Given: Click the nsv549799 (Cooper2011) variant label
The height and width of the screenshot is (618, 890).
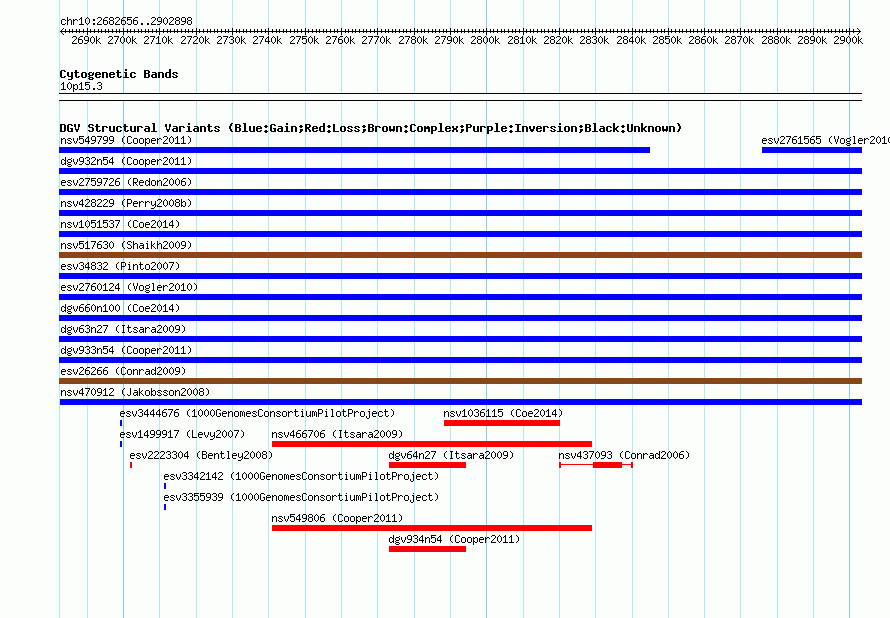Looking at the screenshot, I should 126,140.
